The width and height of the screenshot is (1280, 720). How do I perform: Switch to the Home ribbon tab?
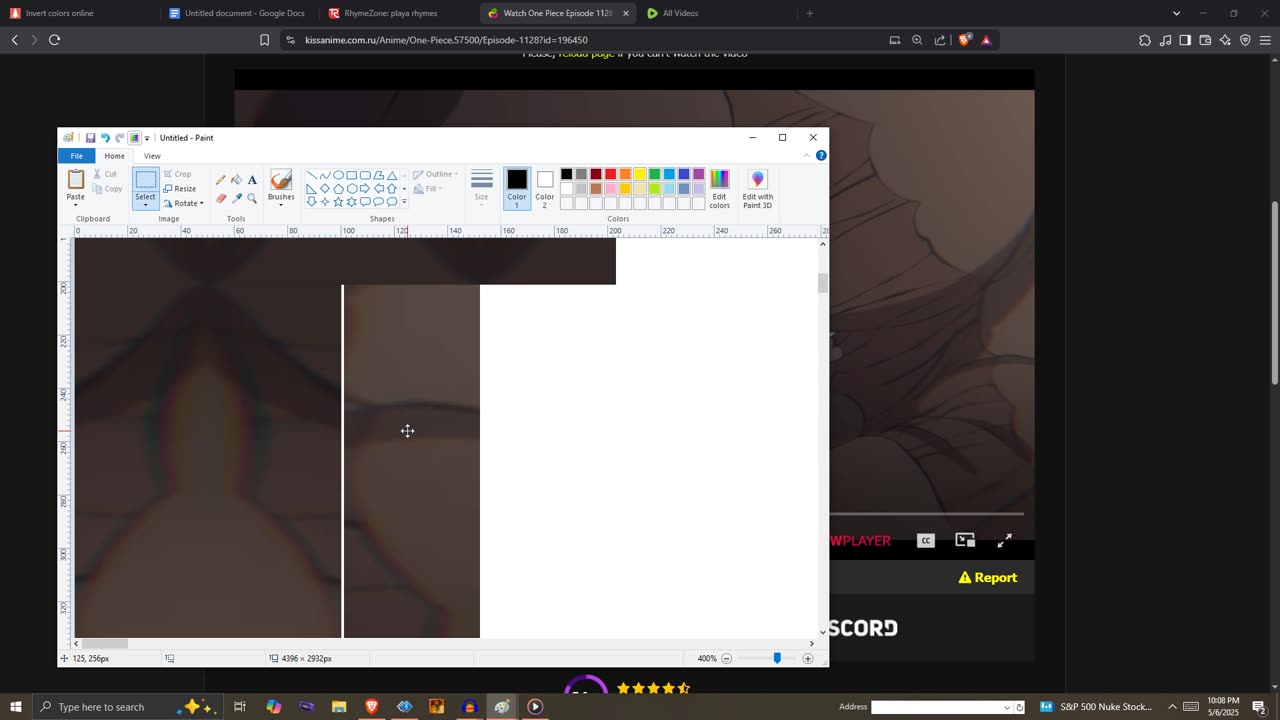[115, 156]
